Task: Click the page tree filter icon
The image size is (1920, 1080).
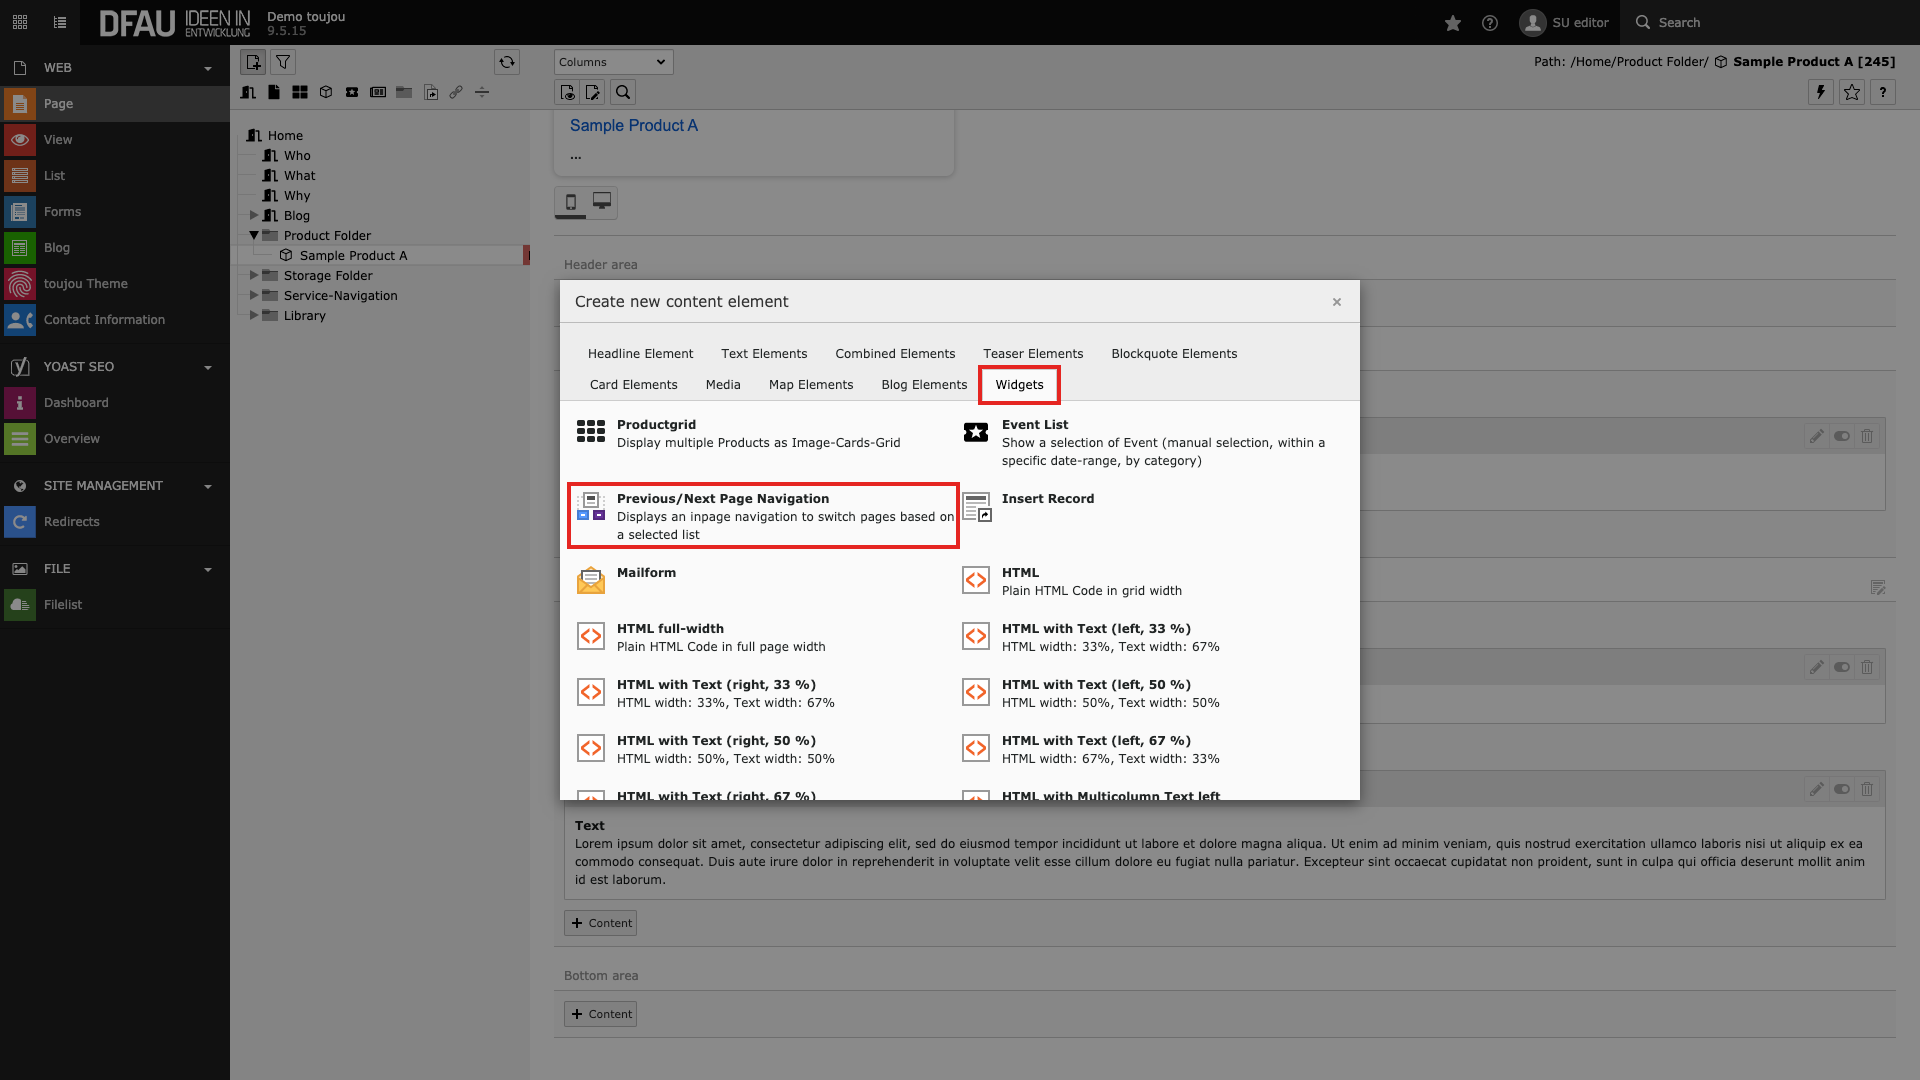Action: pos(283,62)
